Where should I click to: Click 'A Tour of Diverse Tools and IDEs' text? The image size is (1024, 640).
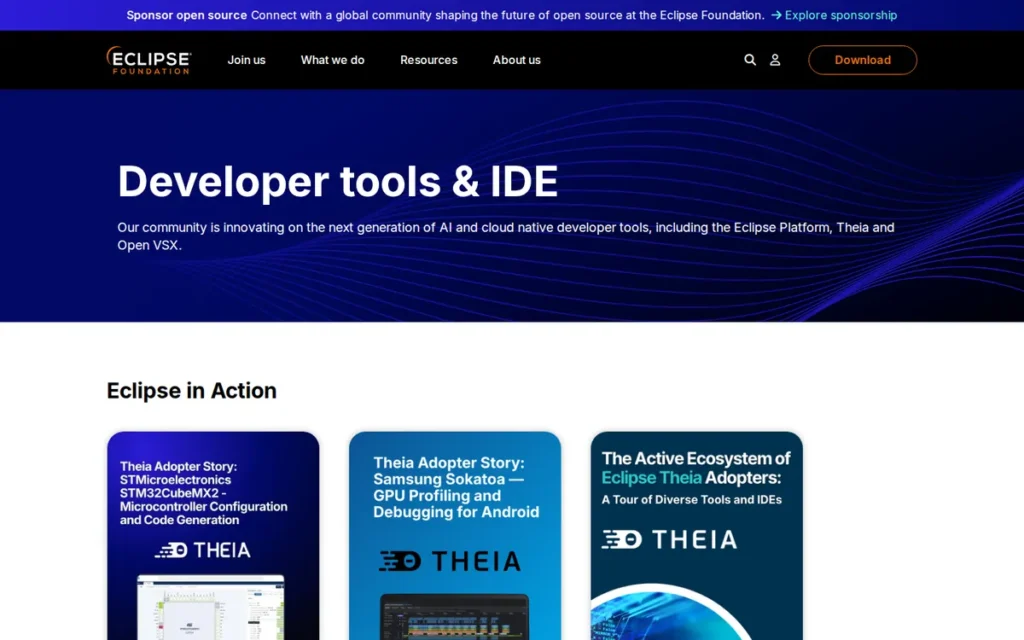point(692,500)
